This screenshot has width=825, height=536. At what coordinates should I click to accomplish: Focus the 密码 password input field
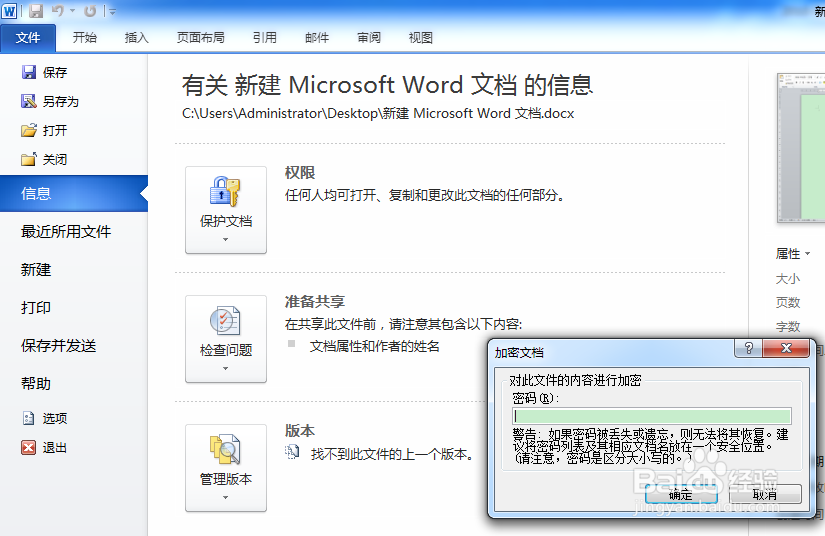pyautogui.click(x=651, y=416)
